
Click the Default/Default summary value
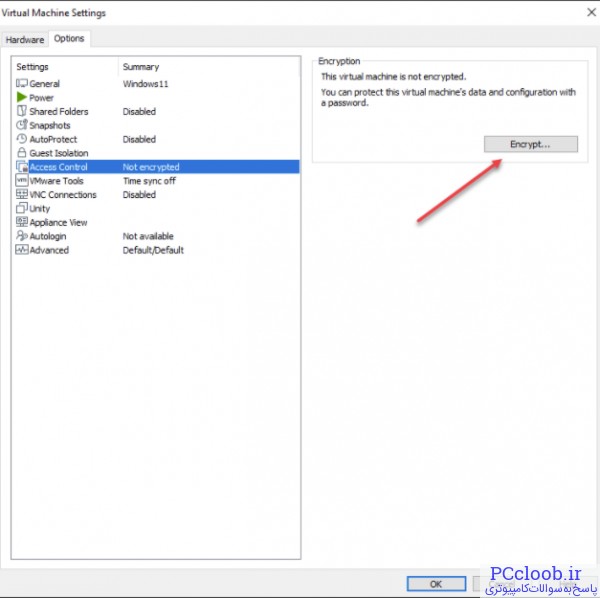[x=153, y=250]
